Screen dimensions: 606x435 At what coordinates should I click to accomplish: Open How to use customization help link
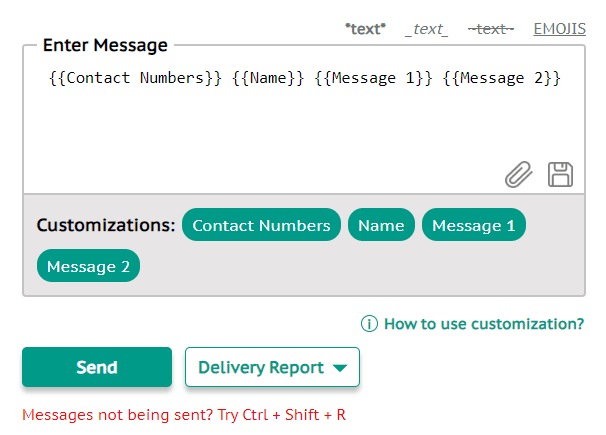484,324
